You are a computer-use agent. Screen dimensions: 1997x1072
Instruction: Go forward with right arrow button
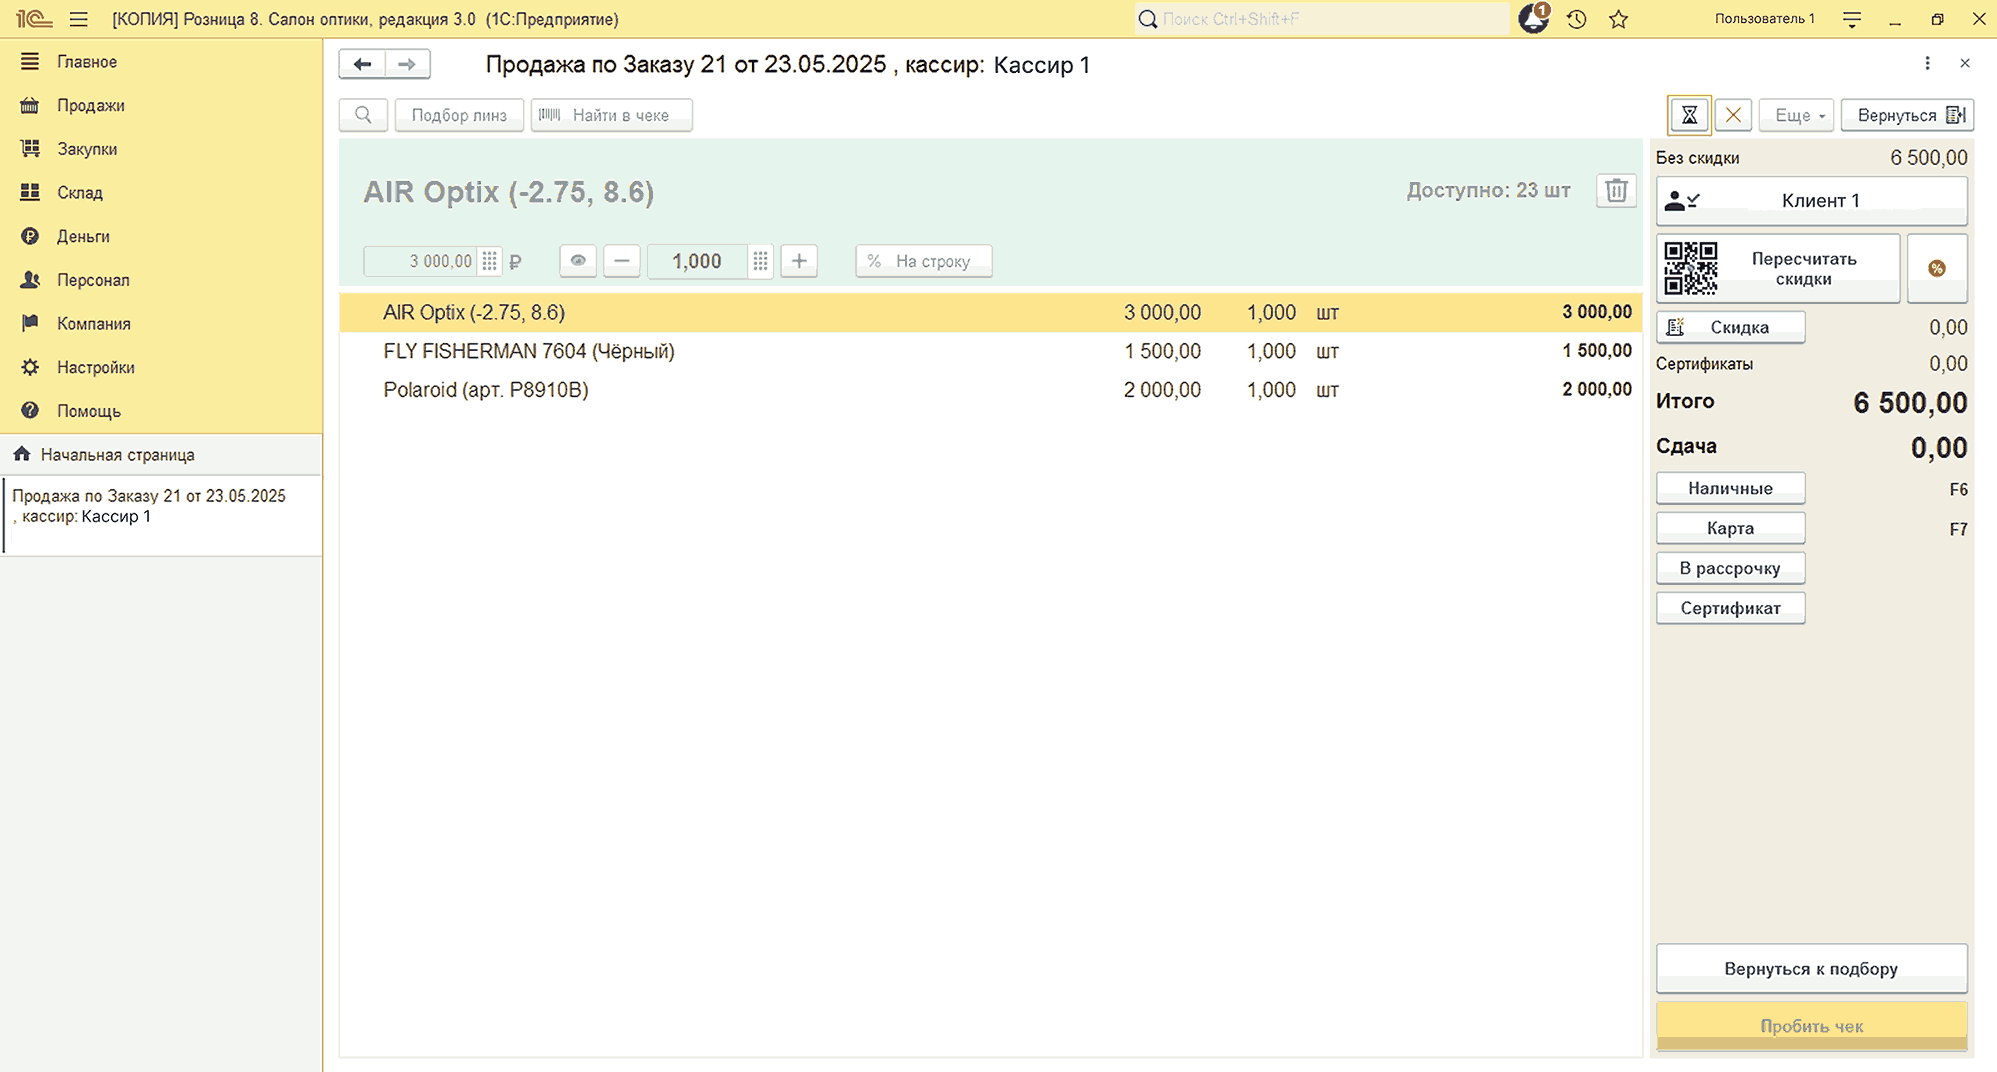point(407,64)
